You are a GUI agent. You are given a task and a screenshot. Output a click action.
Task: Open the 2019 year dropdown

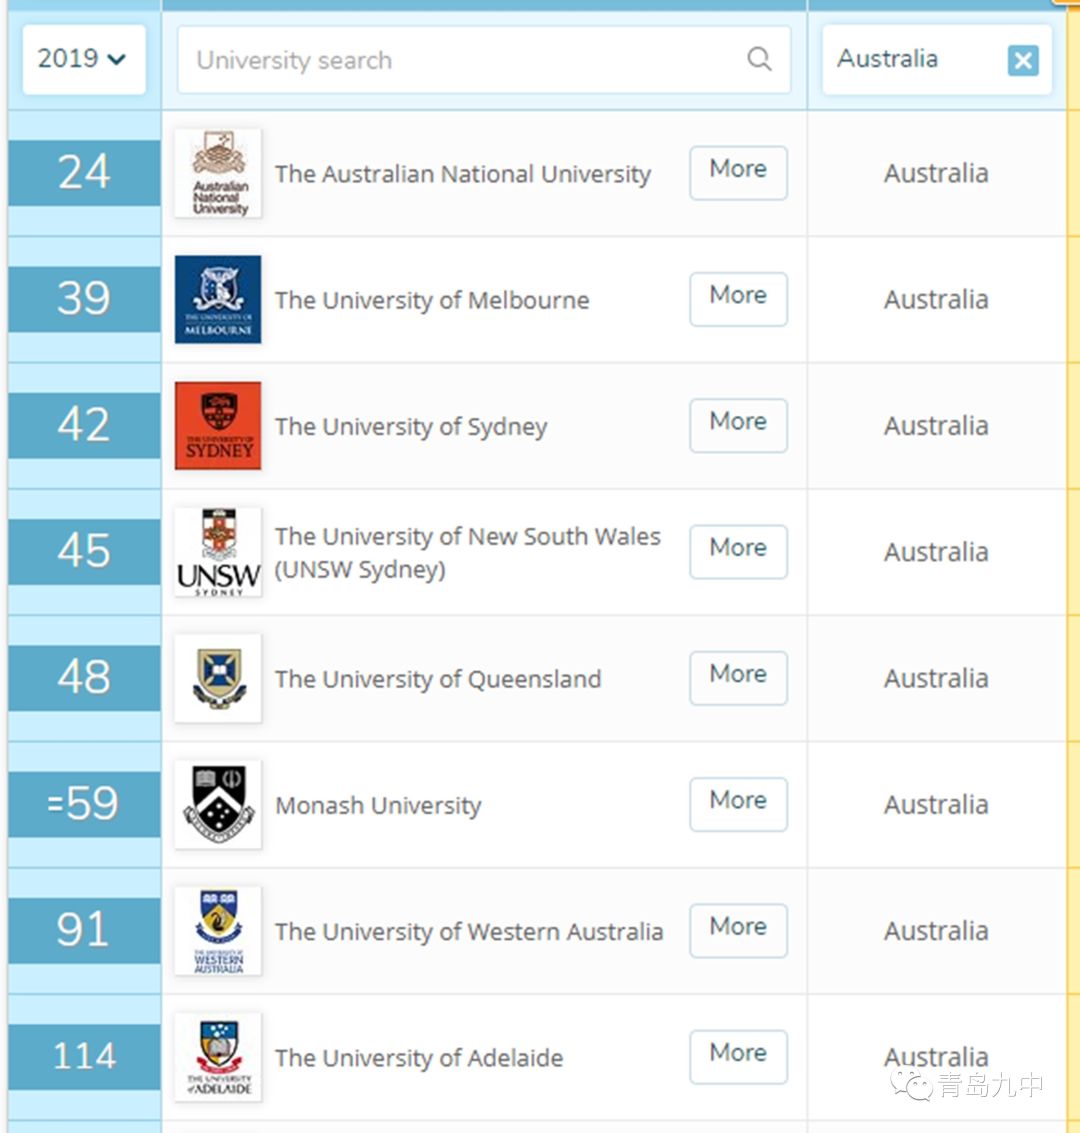[x=84, y=59]
